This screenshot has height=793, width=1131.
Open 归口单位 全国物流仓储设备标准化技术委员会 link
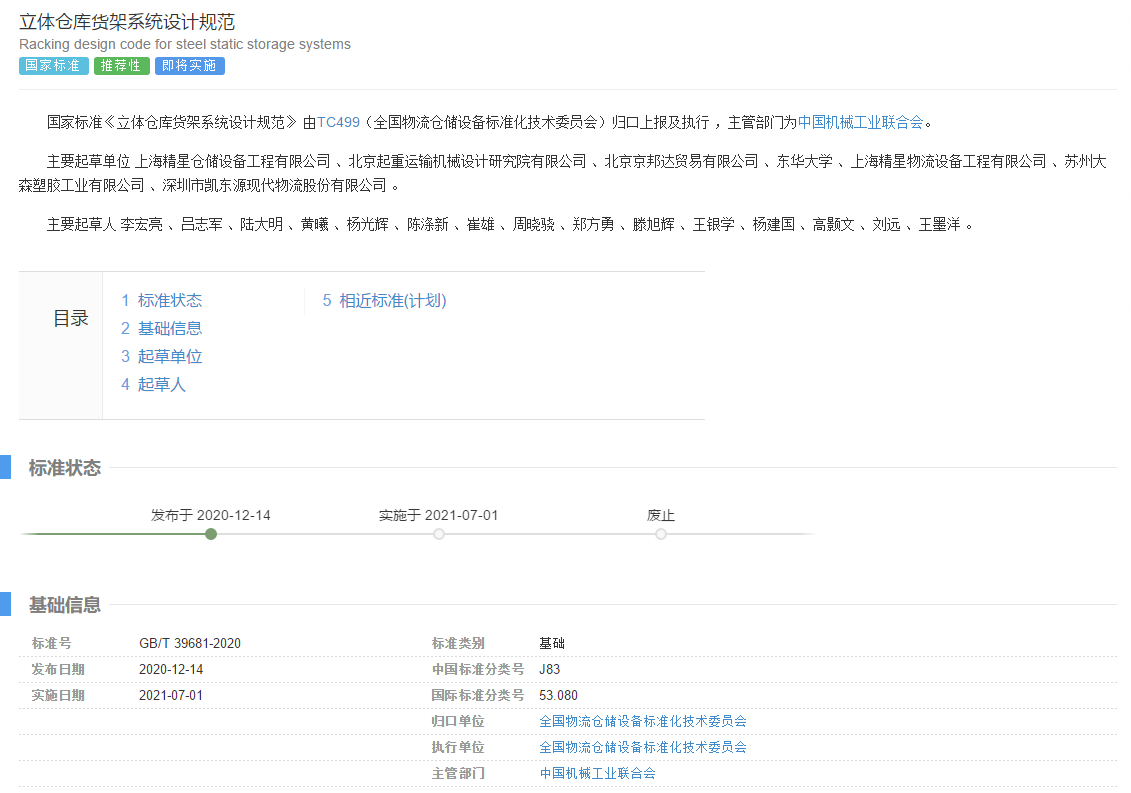tap(643, 721)
